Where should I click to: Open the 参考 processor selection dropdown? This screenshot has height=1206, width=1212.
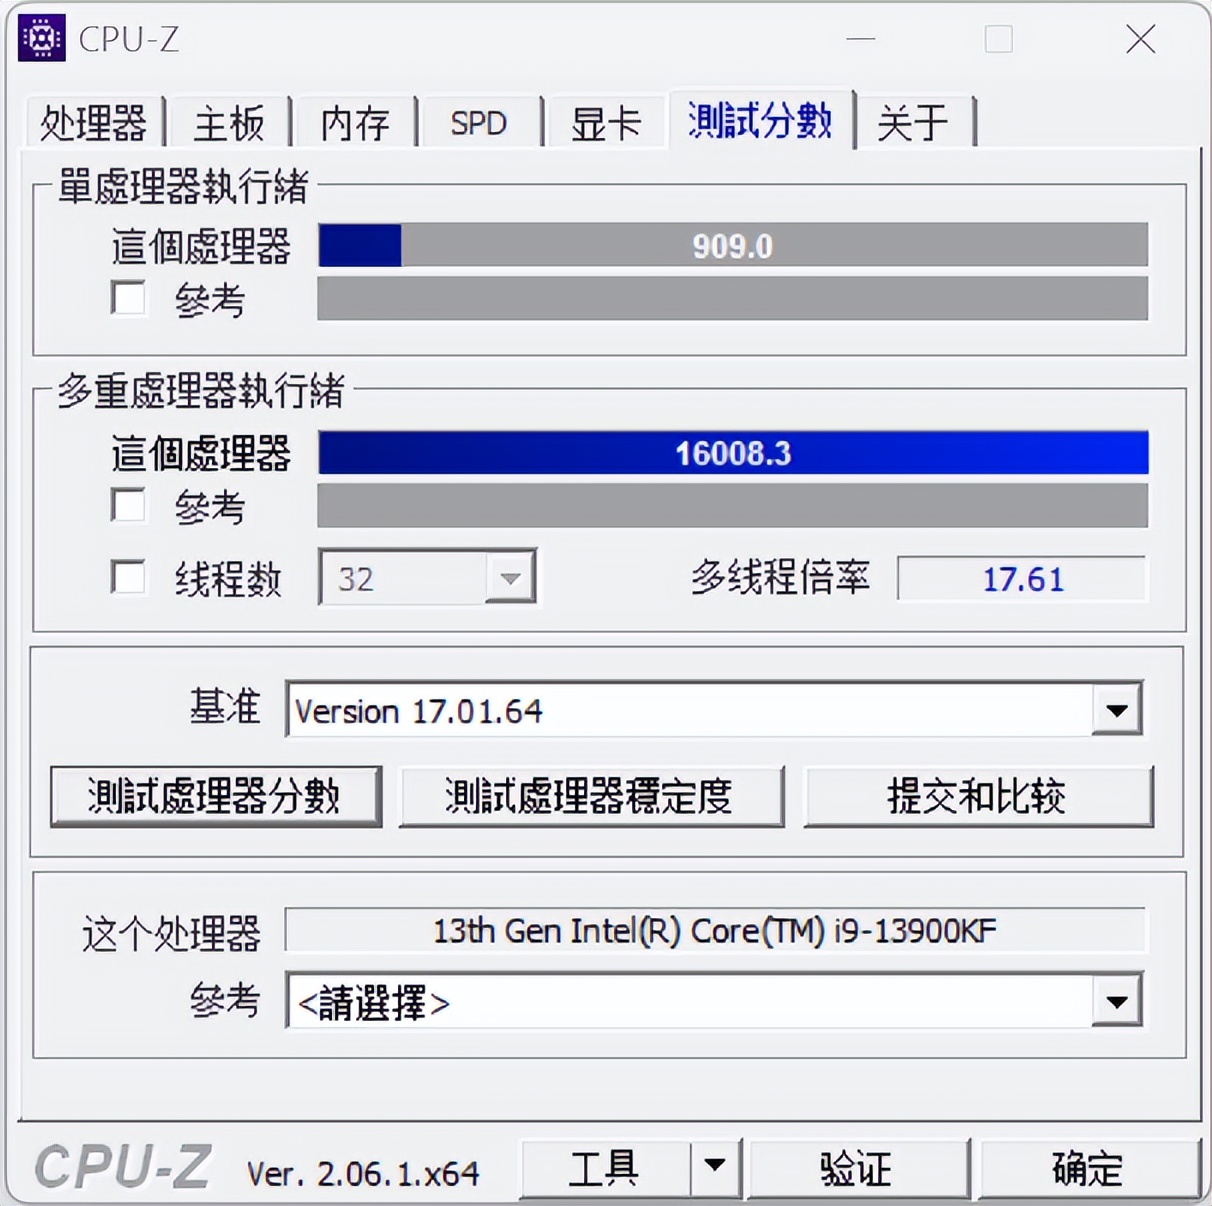coord(1119,1001)
